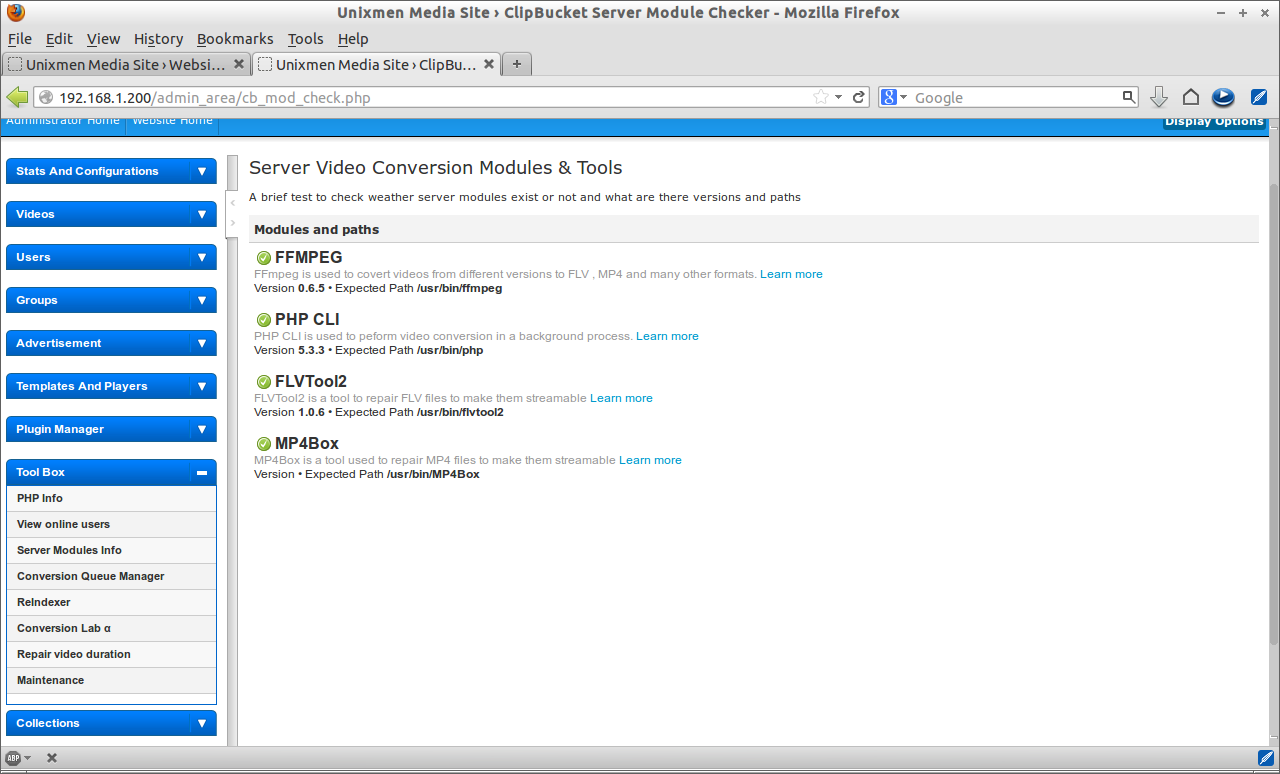Expand the Advertisement sidebar section
Viewport: 1280px width, 774px height.
tap(111, 343)
